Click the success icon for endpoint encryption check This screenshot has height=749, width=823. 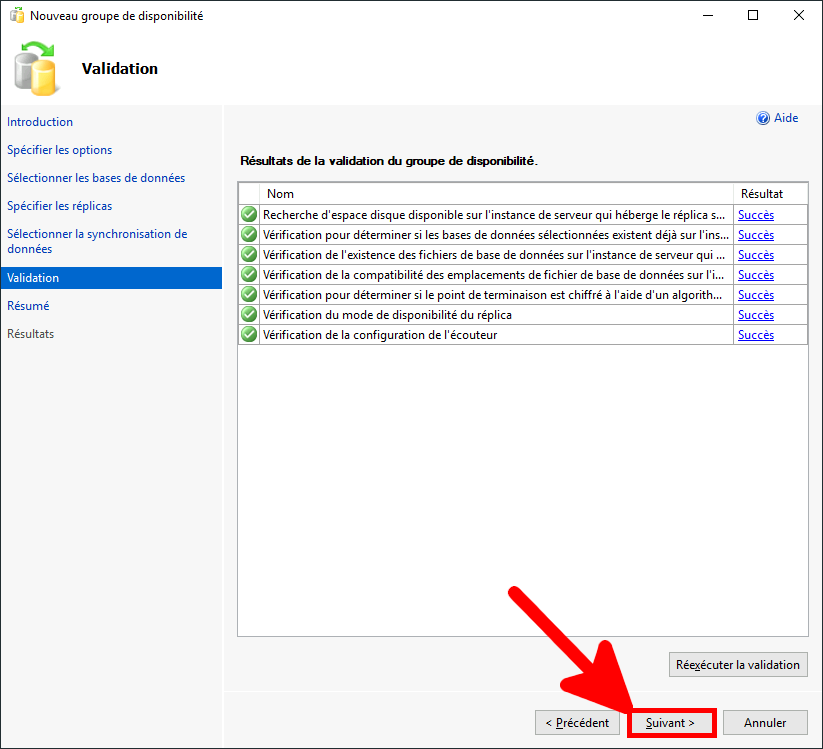[249, 294]
